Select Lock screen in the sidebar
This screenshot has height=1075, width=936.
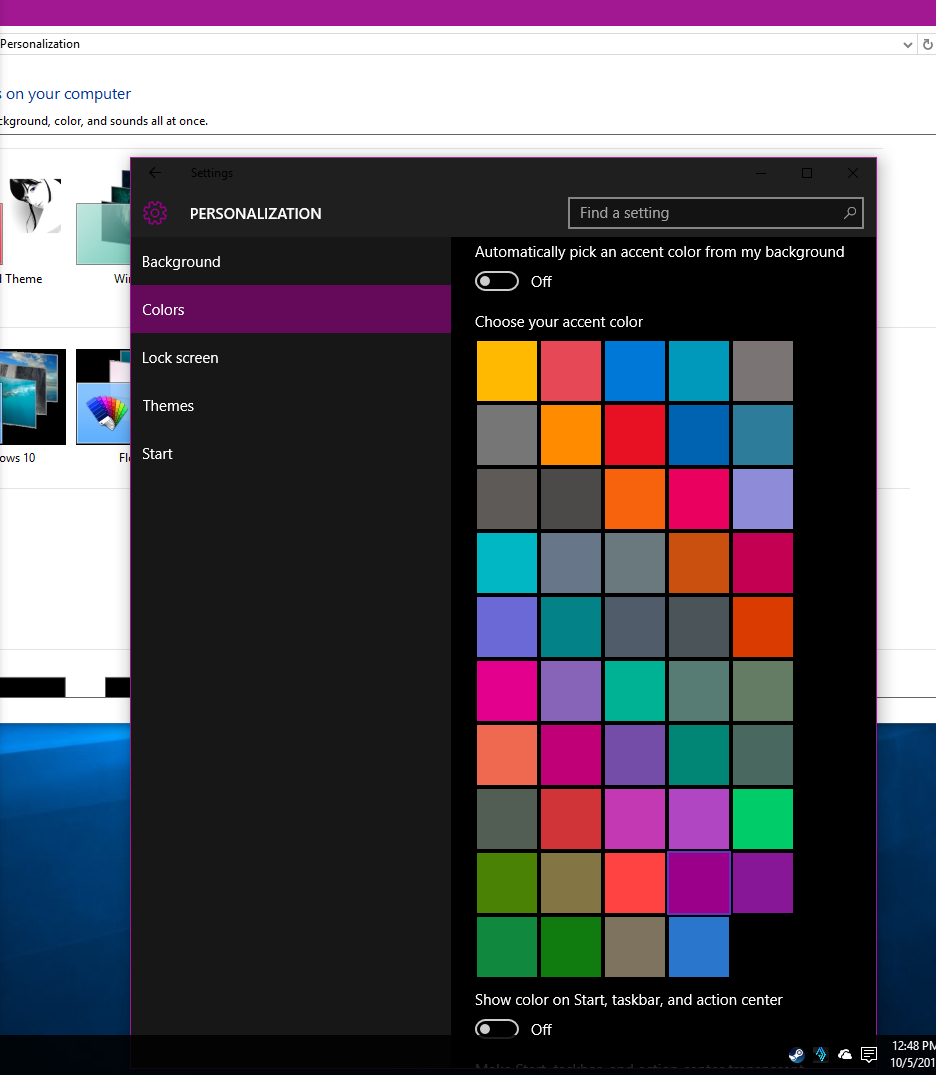tap(179, 357)
